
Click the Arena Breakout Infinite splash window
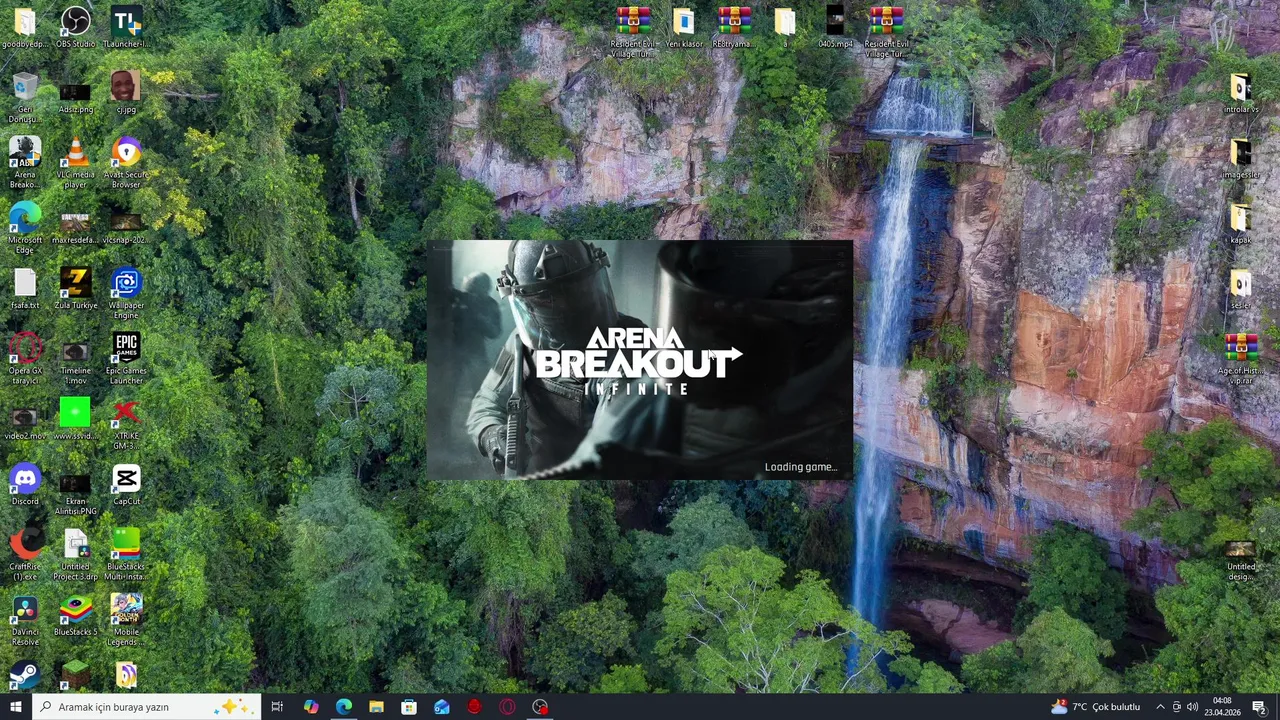point(640,360)
